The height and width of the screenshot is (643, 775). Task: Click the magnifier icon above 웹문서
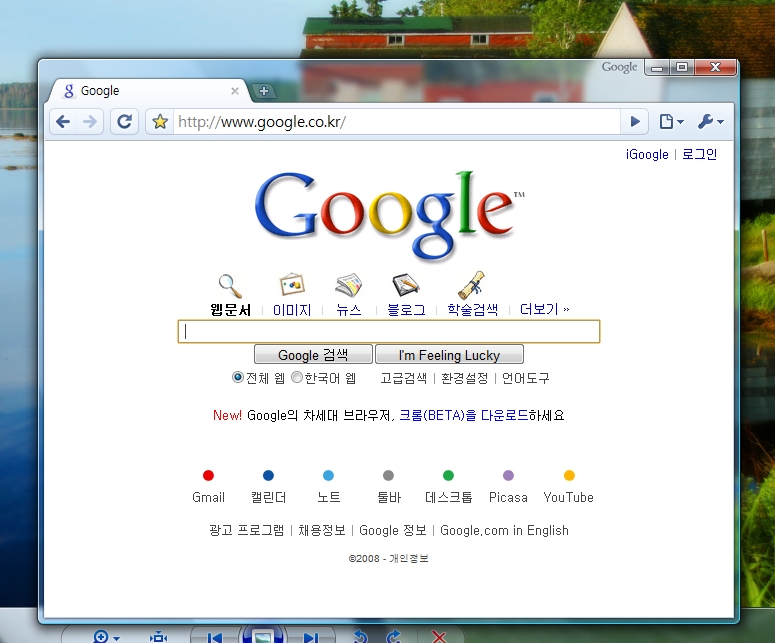pos(230,286)
